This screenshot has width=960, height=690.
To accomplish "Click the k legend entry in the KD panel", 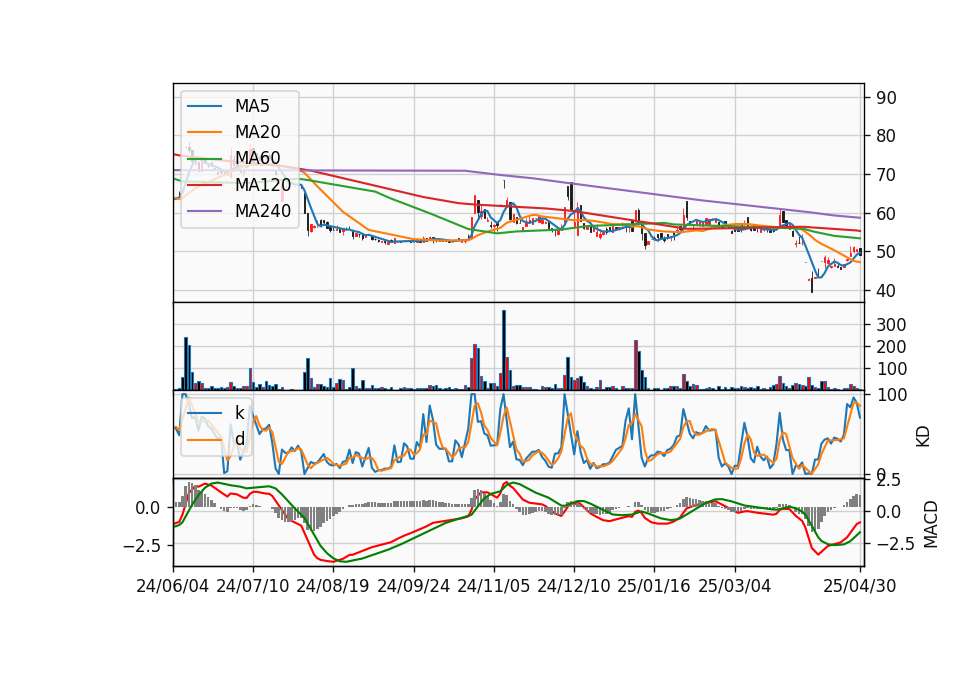I will click(240, 413).
